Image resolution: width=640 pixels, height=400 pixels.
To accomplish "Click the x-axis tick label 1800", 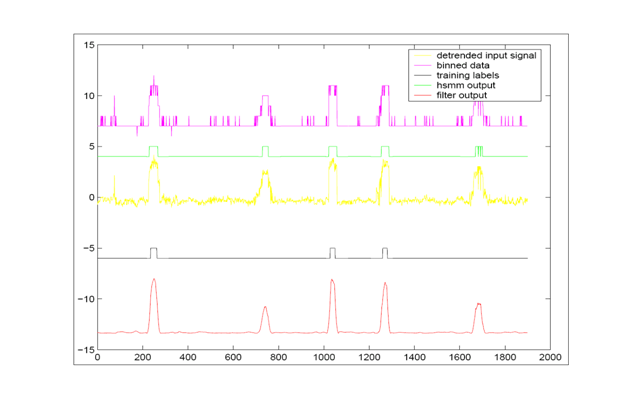I will [x=505, y=358].
